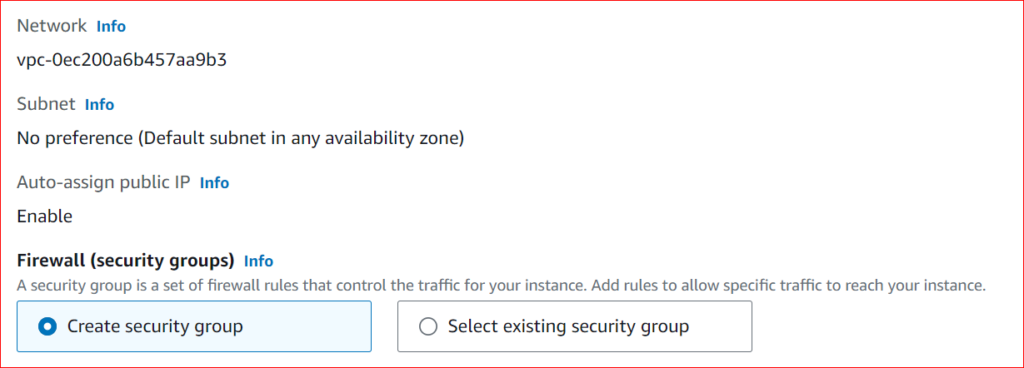This screenshot has height=368, width=1024.
Task: Open the Info link beside Subnet
Action: (x=99, y=104)
